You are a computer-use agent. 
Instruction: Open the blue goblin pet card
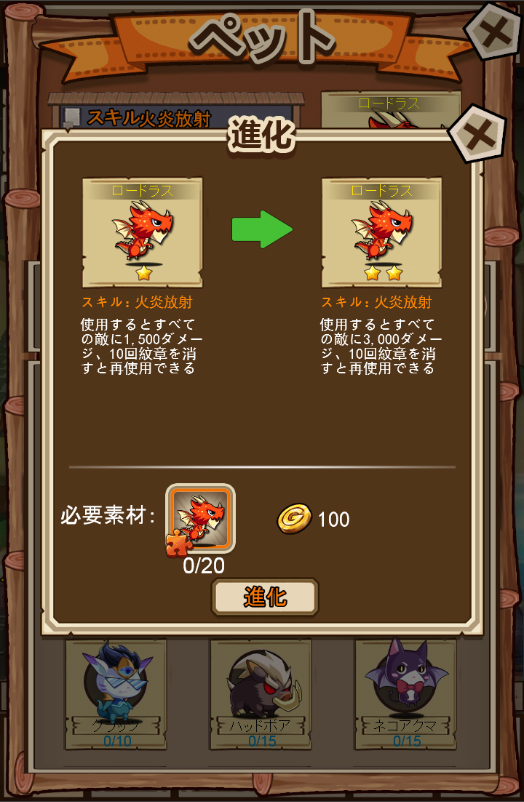(x=116, y=693)
